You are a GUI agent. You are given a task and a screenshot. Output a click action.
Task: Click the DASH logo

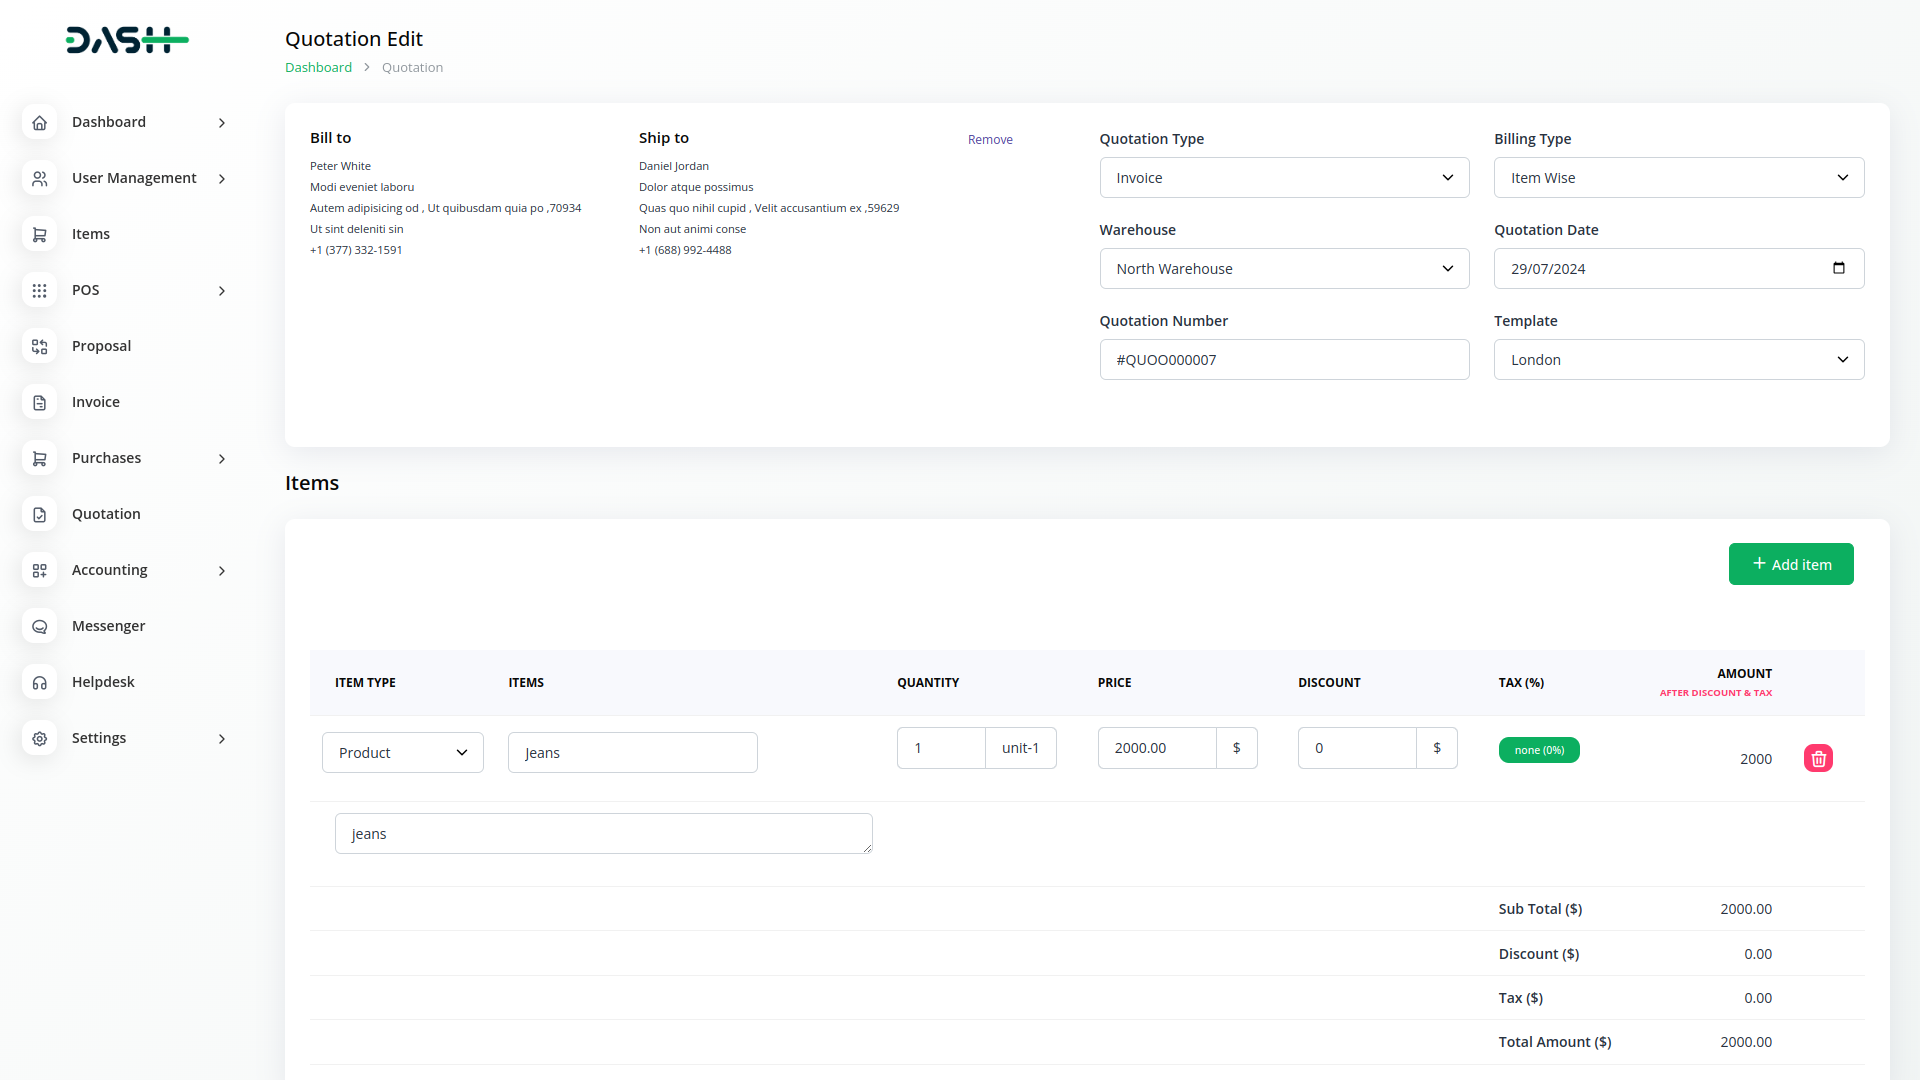[x=127, y=40]
